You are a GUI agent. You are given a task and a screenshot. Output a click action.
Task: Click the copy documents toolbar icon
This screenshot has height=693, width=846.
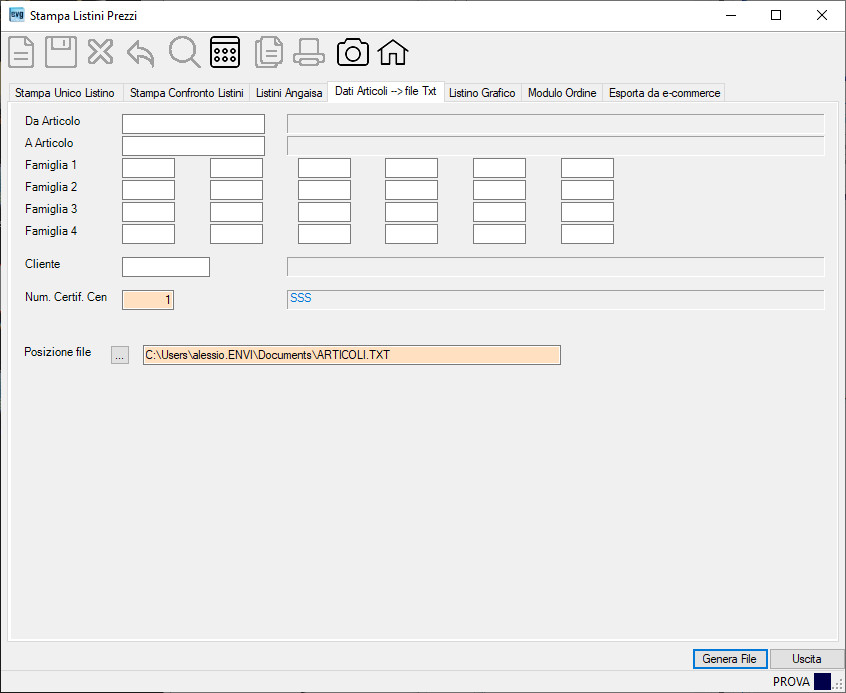coord(269,52)
